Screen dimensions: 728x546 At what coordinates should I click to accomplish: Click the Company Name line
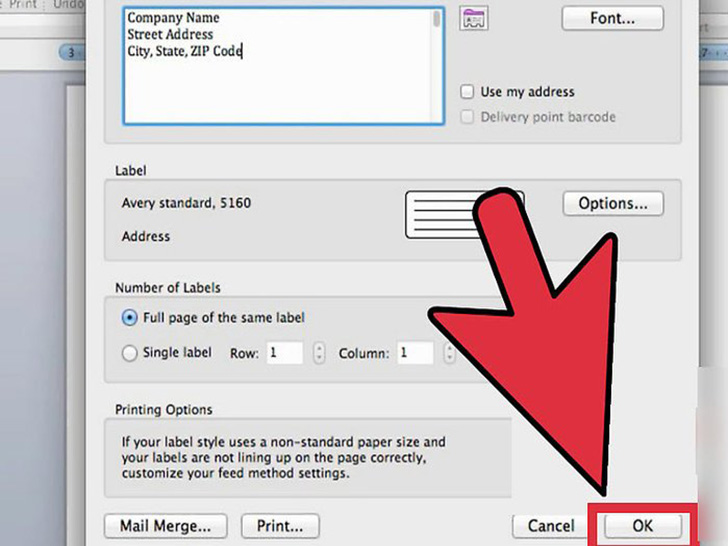pyautogui.click(x=173, y=18)
